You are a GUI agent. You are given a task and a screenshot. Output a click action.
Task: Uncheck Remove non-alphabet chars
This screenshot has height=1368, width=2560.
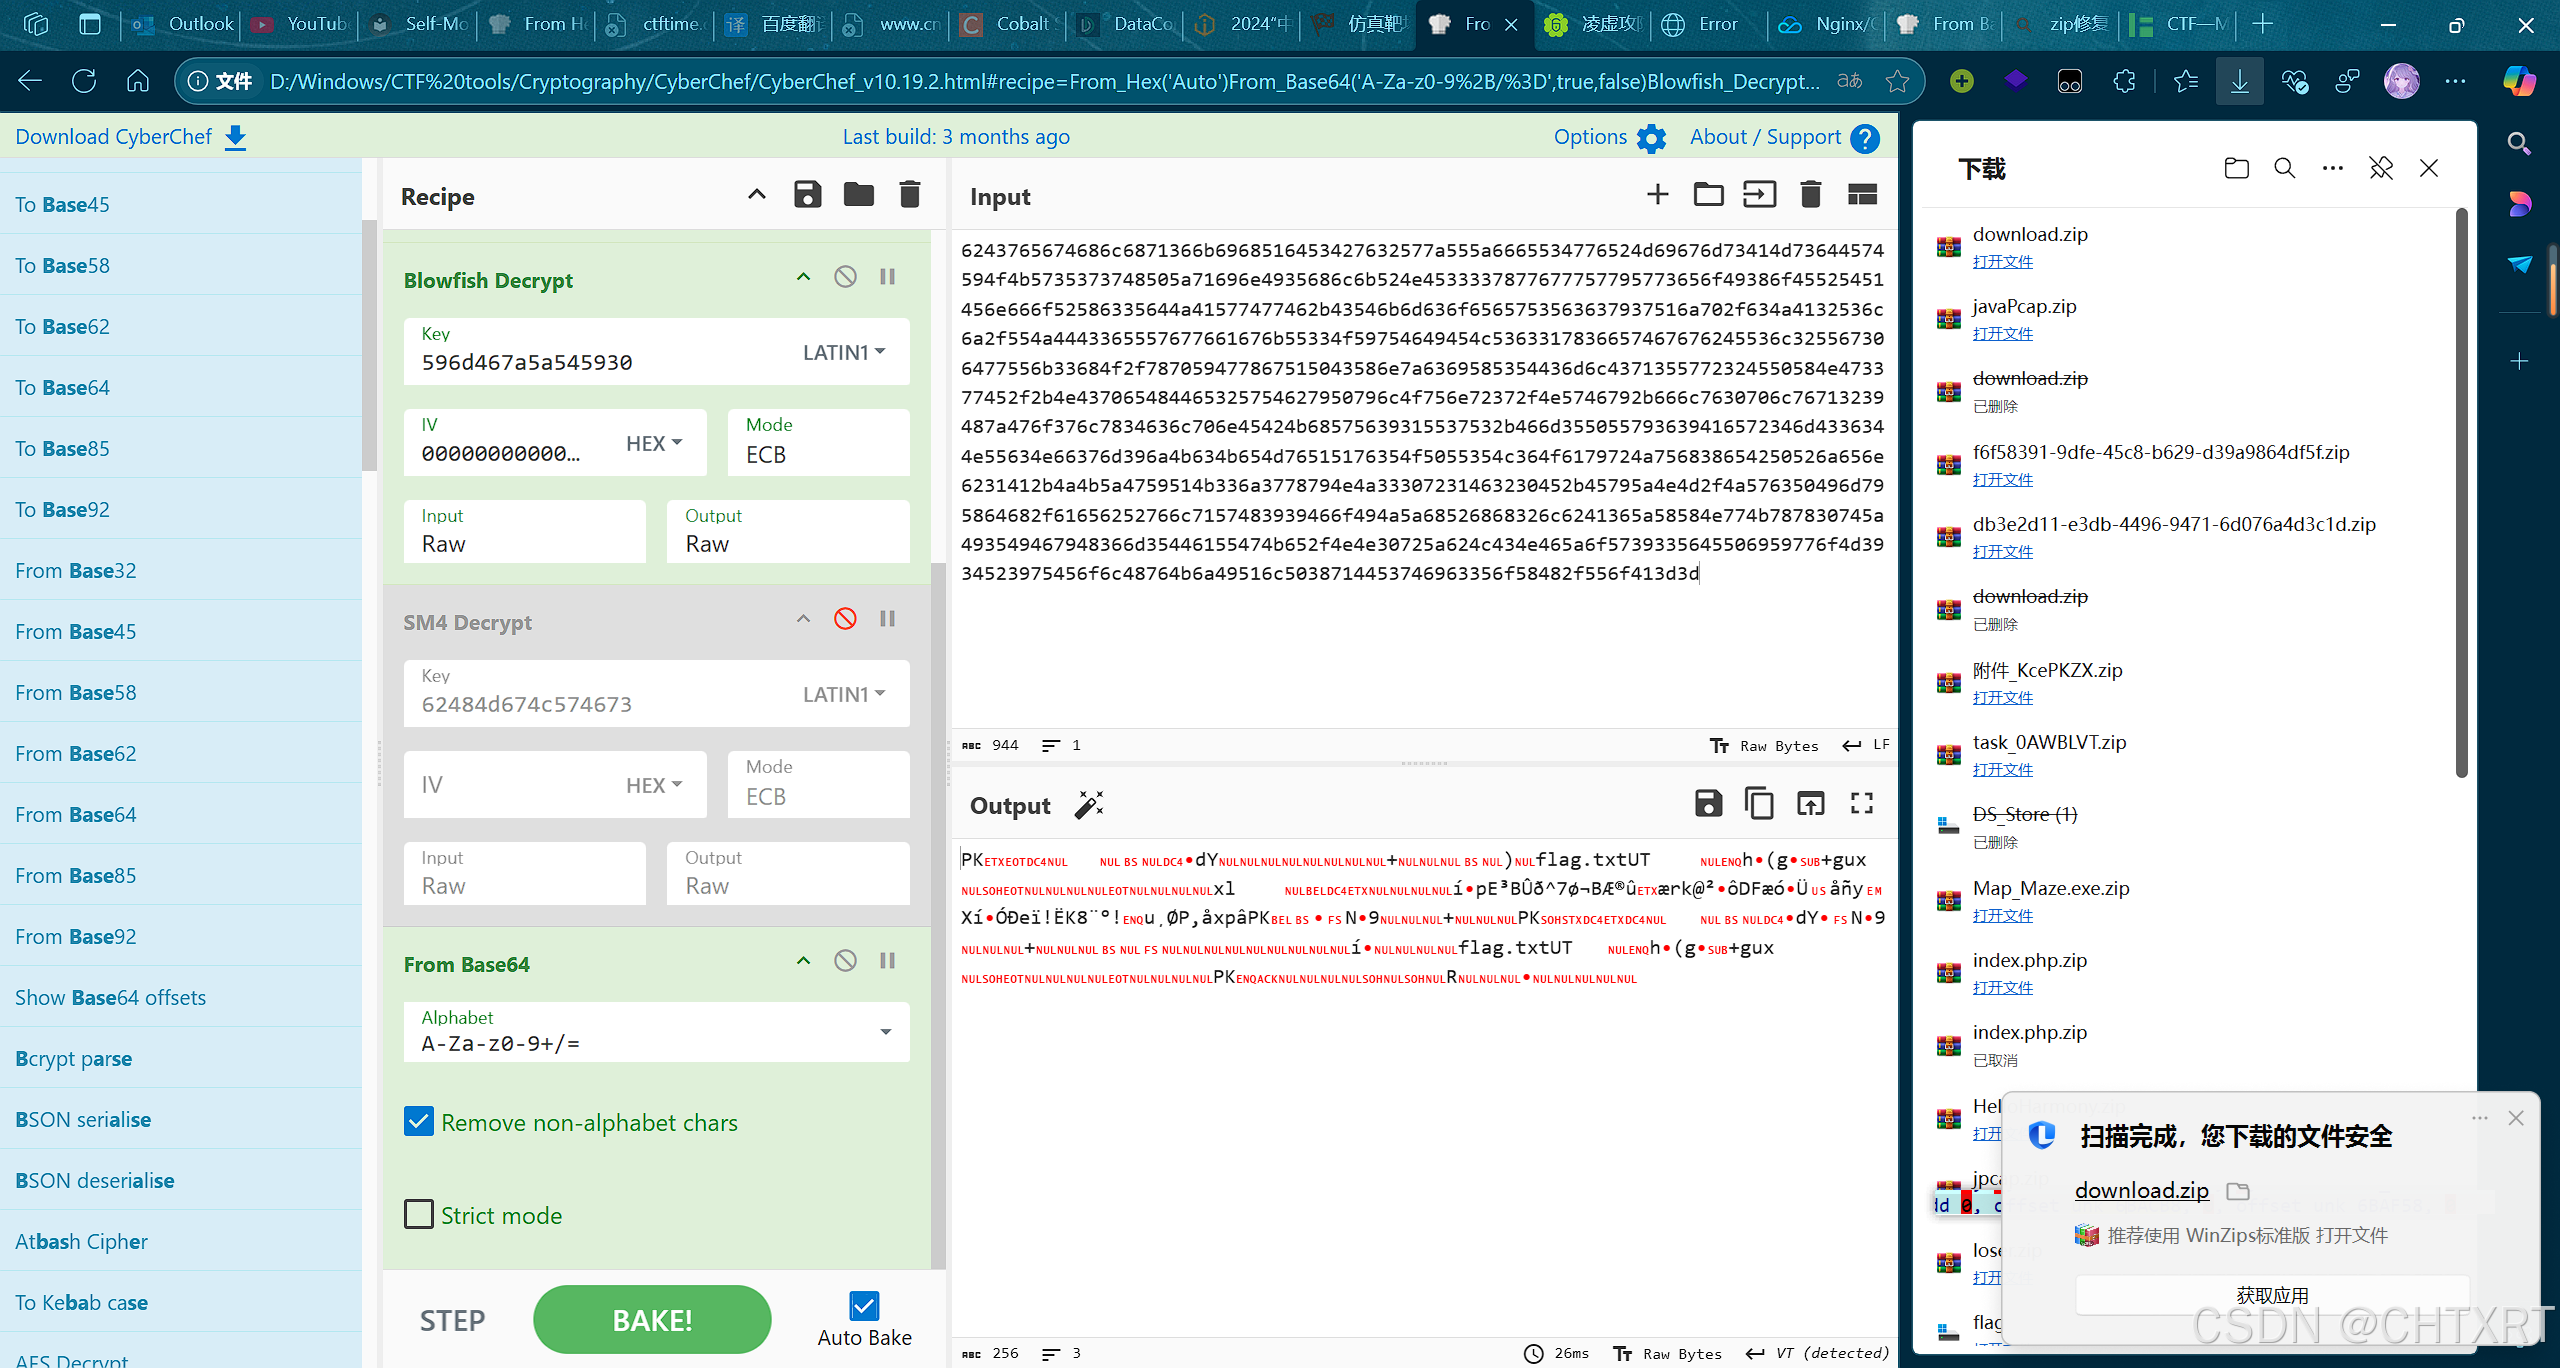coord(419,1122)
